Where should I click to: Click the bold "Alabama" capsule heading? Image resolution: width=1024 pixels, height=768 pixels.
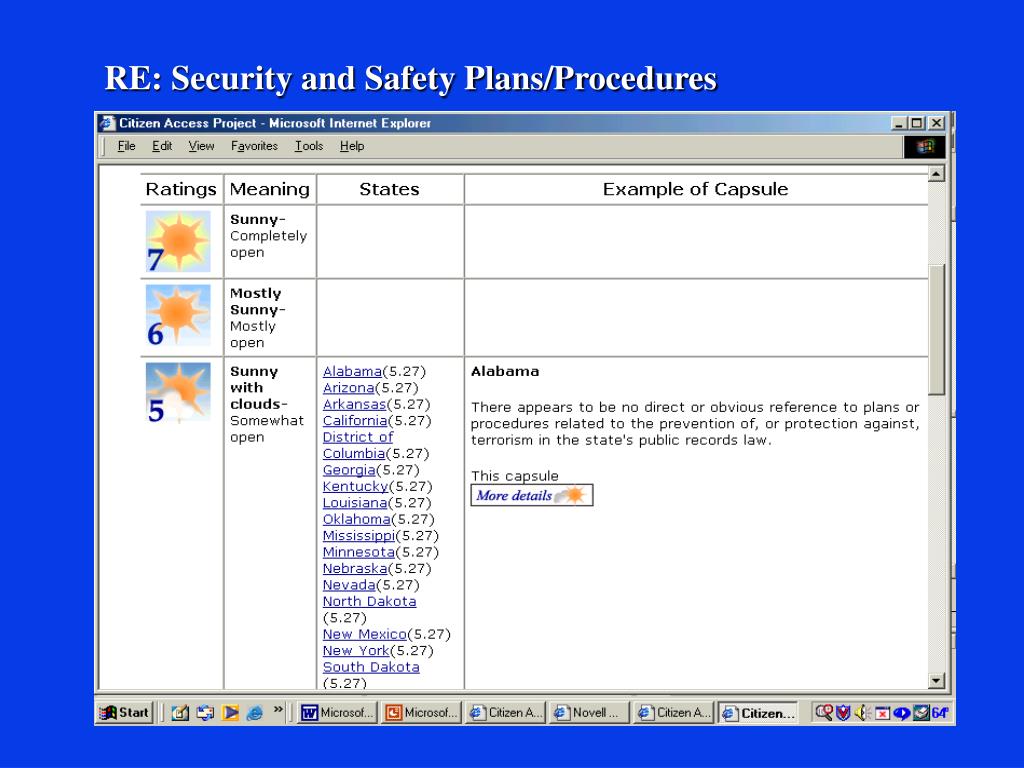(505, 371)
